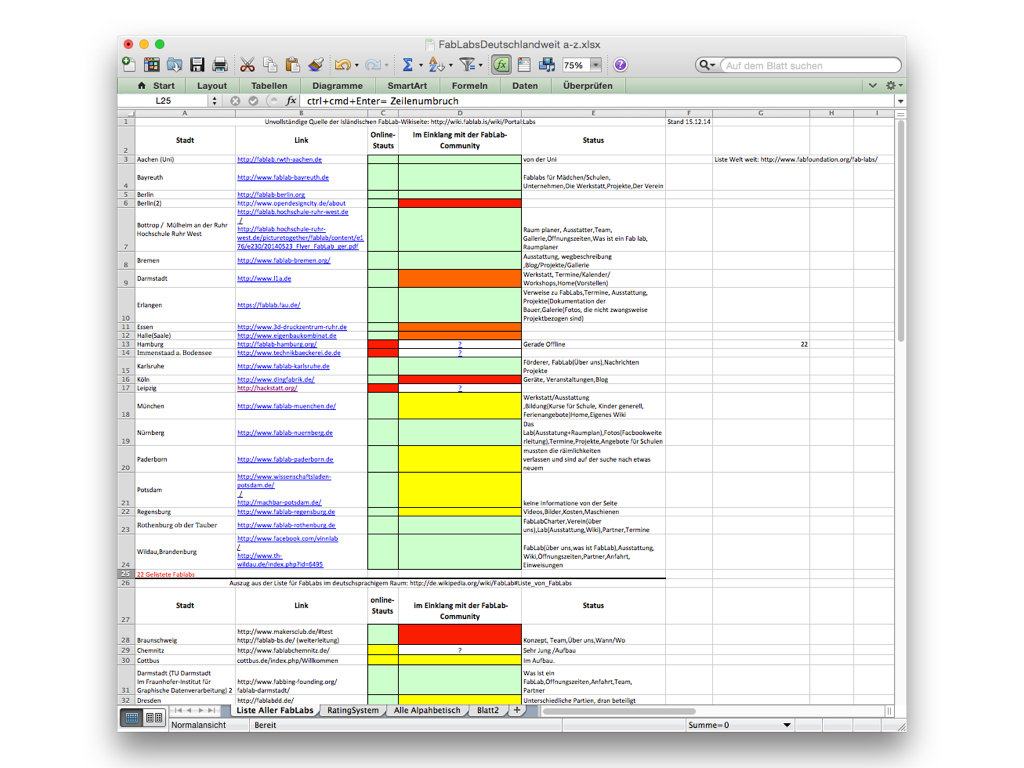Click the Cut (scissors) icon

pyautogui.click(x=247, y=65)
